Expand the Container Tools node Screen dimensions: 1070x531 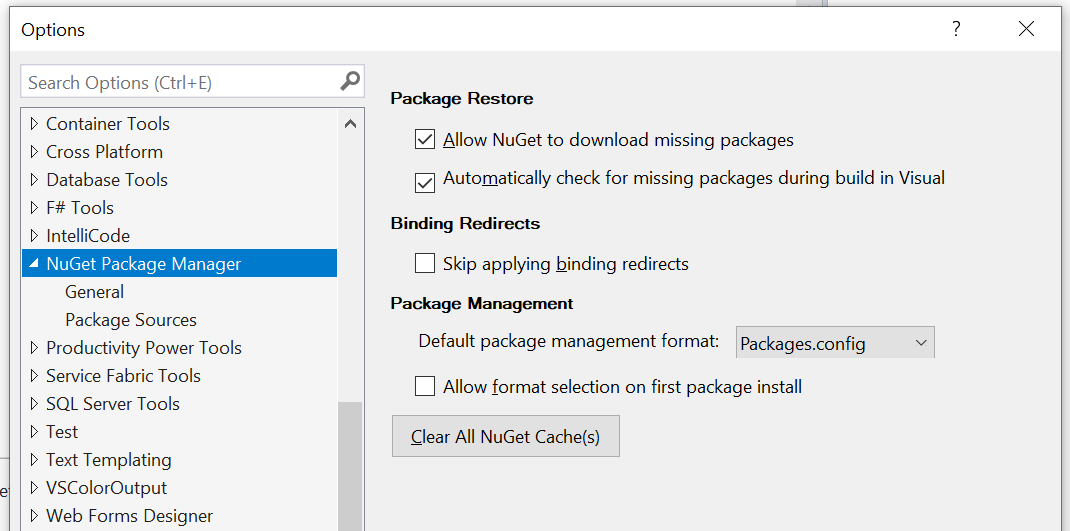tap(35, 124)
